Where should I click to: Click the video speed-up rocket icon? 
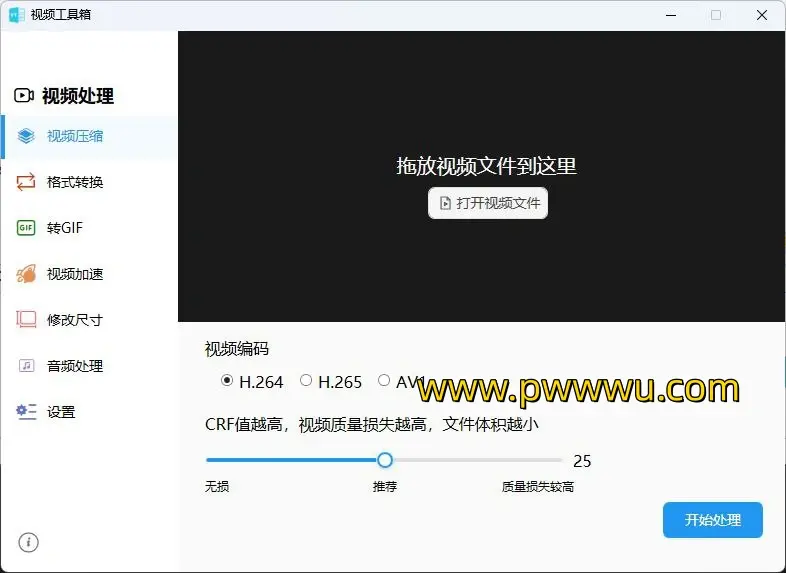(x=26, y=274)
